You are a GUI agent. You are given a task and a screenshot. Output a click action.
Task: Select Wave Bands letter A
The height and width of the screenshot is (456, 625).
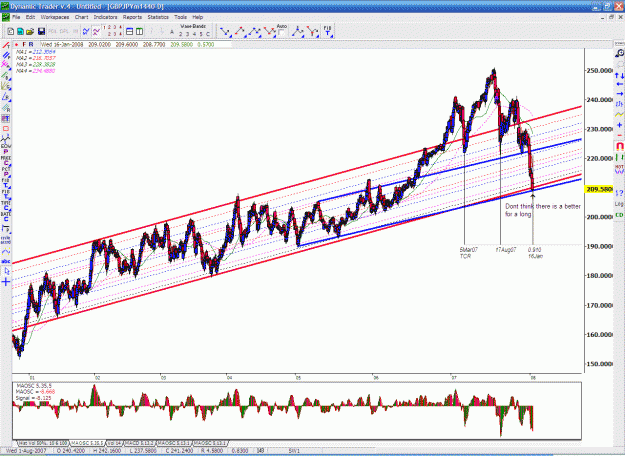172,32
